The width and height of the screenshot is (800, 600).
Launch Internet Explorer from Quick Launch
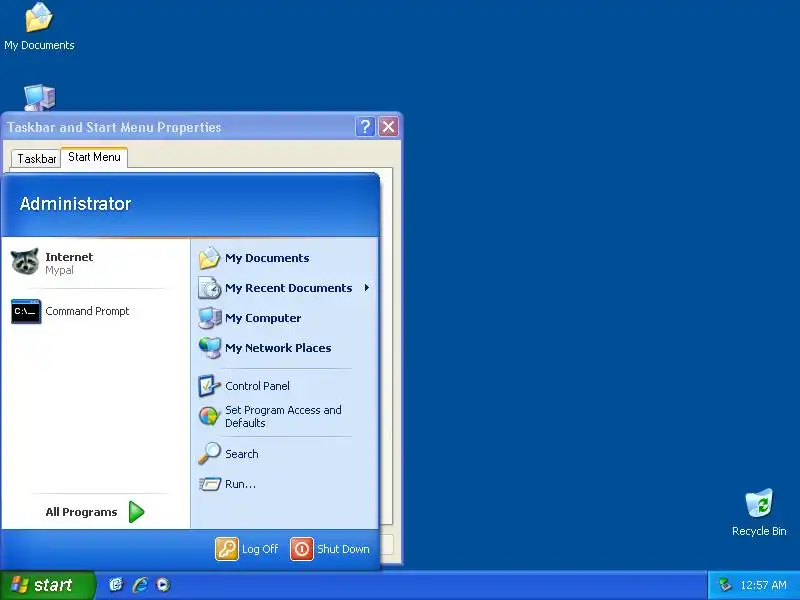click(140, 585)
